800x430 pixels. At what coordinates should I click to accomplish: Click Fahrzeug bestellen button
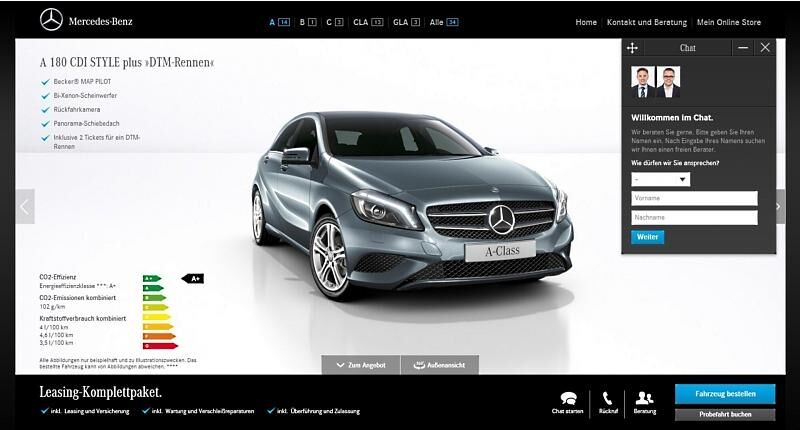[725, 394]
